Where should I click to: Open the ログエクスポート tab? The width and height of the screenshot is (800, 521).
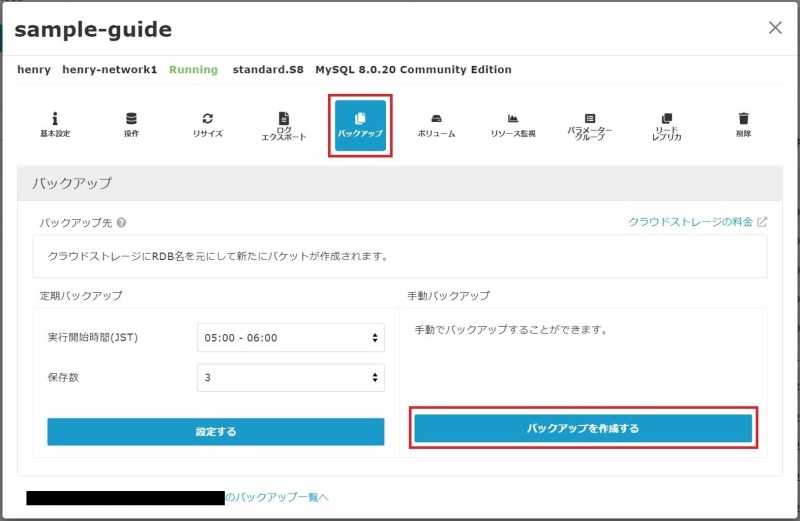pos(283,126)
